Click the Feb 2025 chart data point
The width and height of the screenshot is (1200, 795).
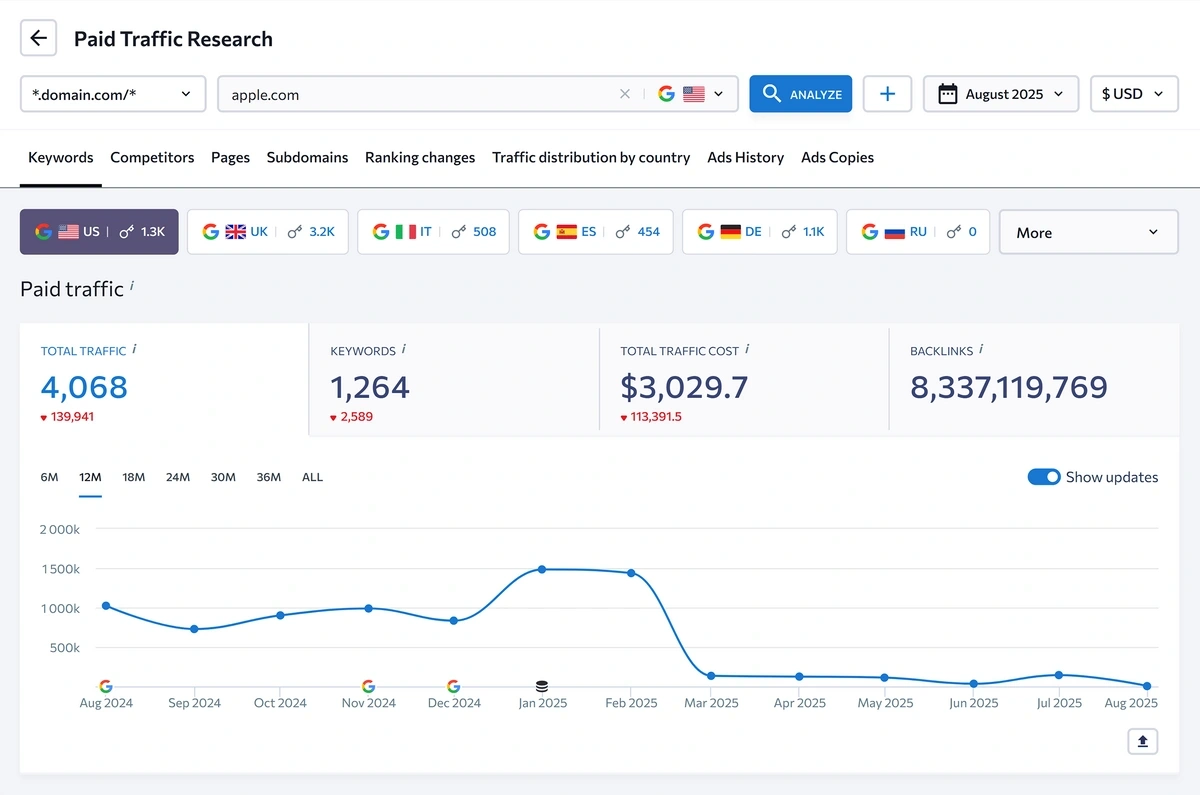(631, 573)
